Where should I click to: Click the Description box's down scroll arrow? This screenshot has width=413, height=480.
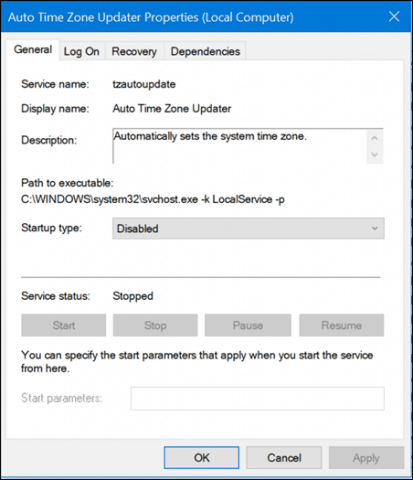pyautogui.click(x=375, y=155)
